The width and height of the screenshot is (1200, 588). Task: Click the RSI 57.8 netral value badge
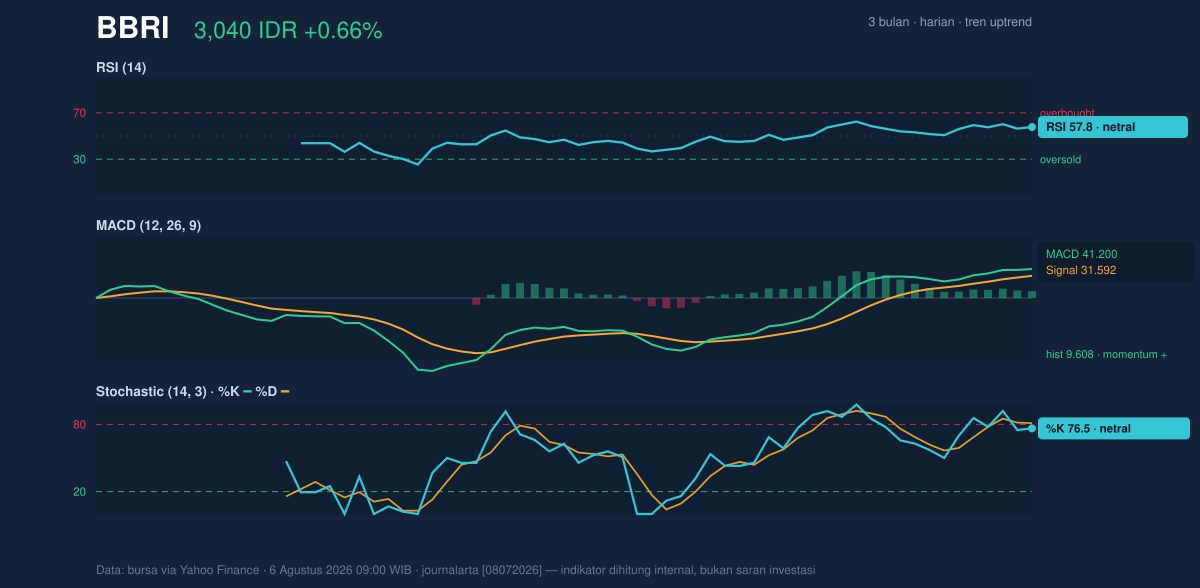(1113, 127)
